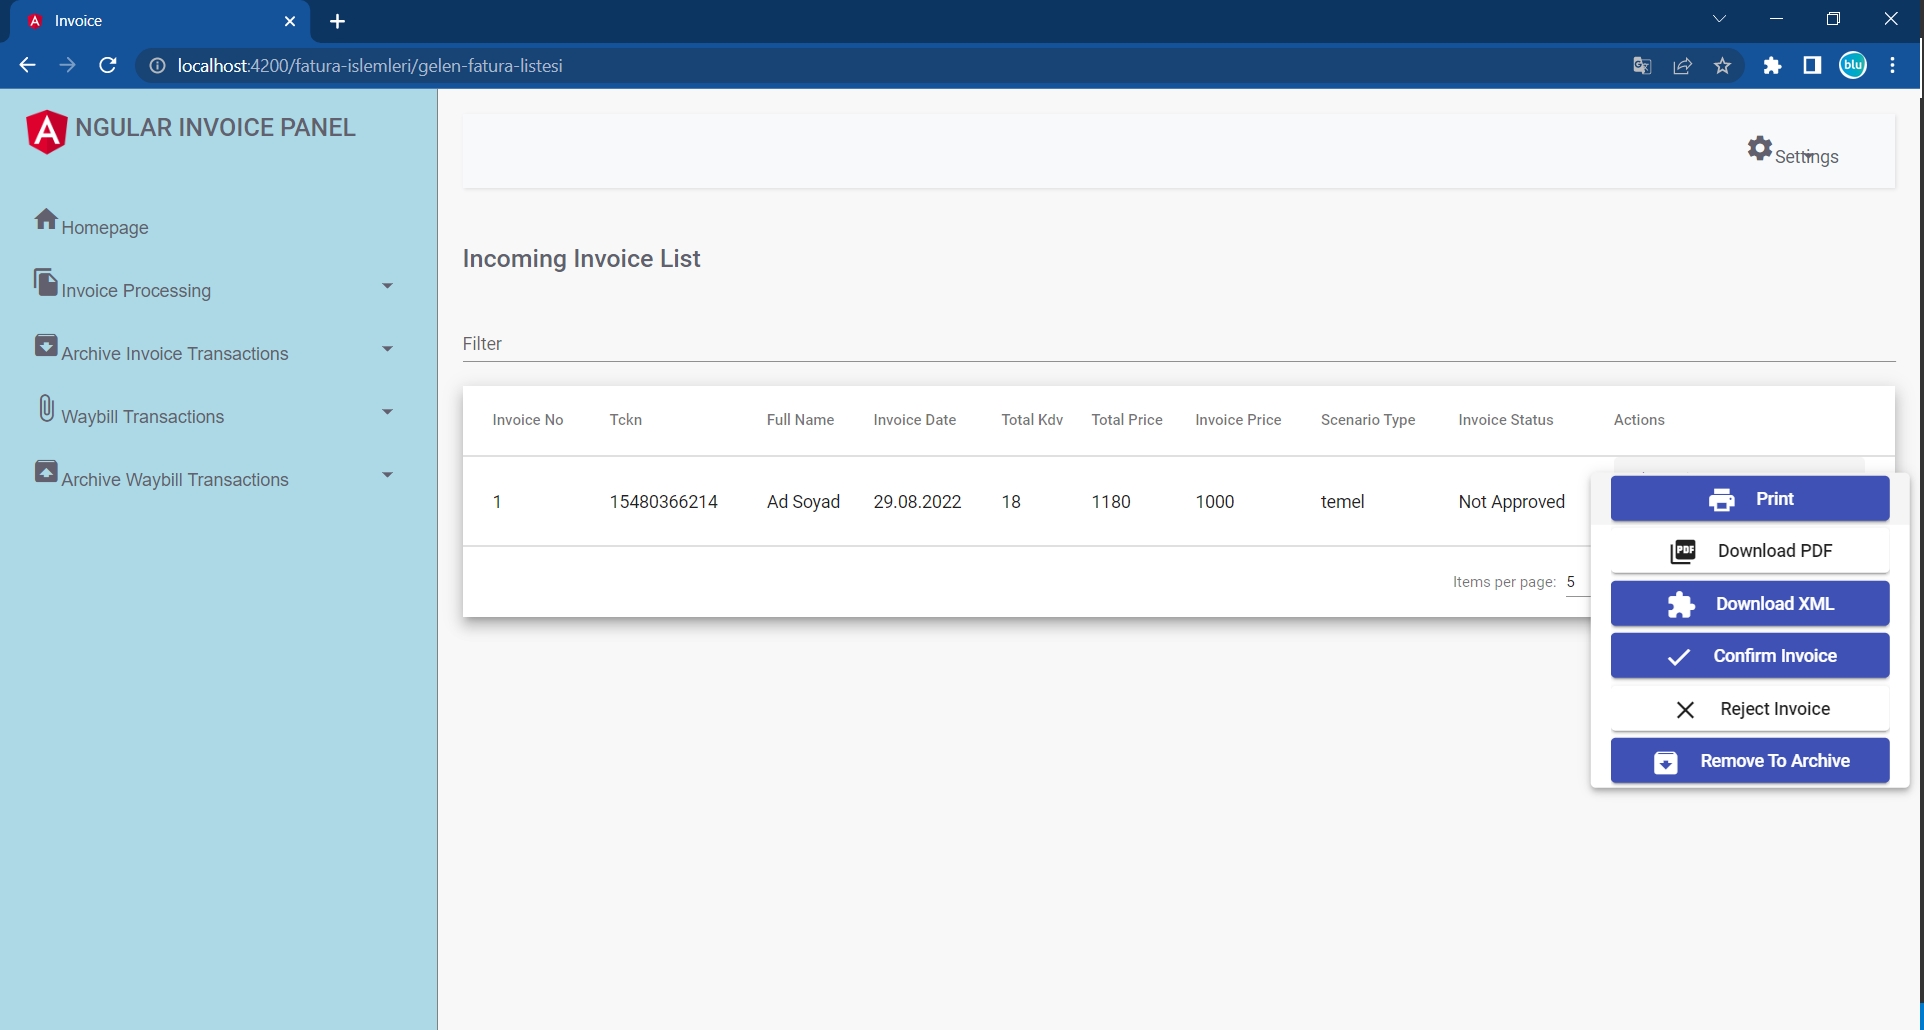The width and height of the screenshot is (1924, 1030).
Task: Click the Invoice Date column header
Action: (915, 420)
